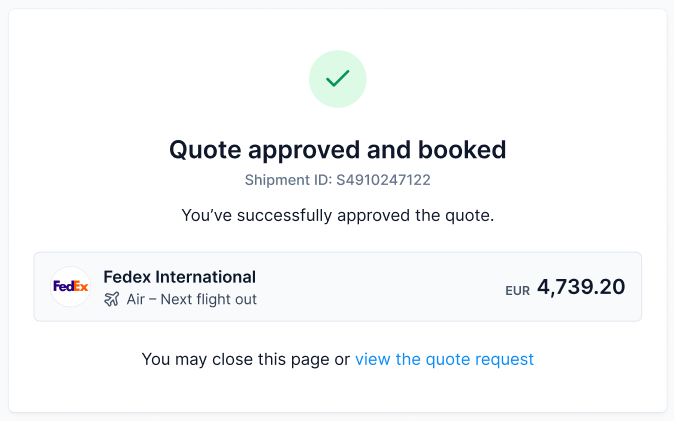Viewport: 674px width, 421px height.
Task: Click the Fedex International carrier name
Action: tap(180, 277)
